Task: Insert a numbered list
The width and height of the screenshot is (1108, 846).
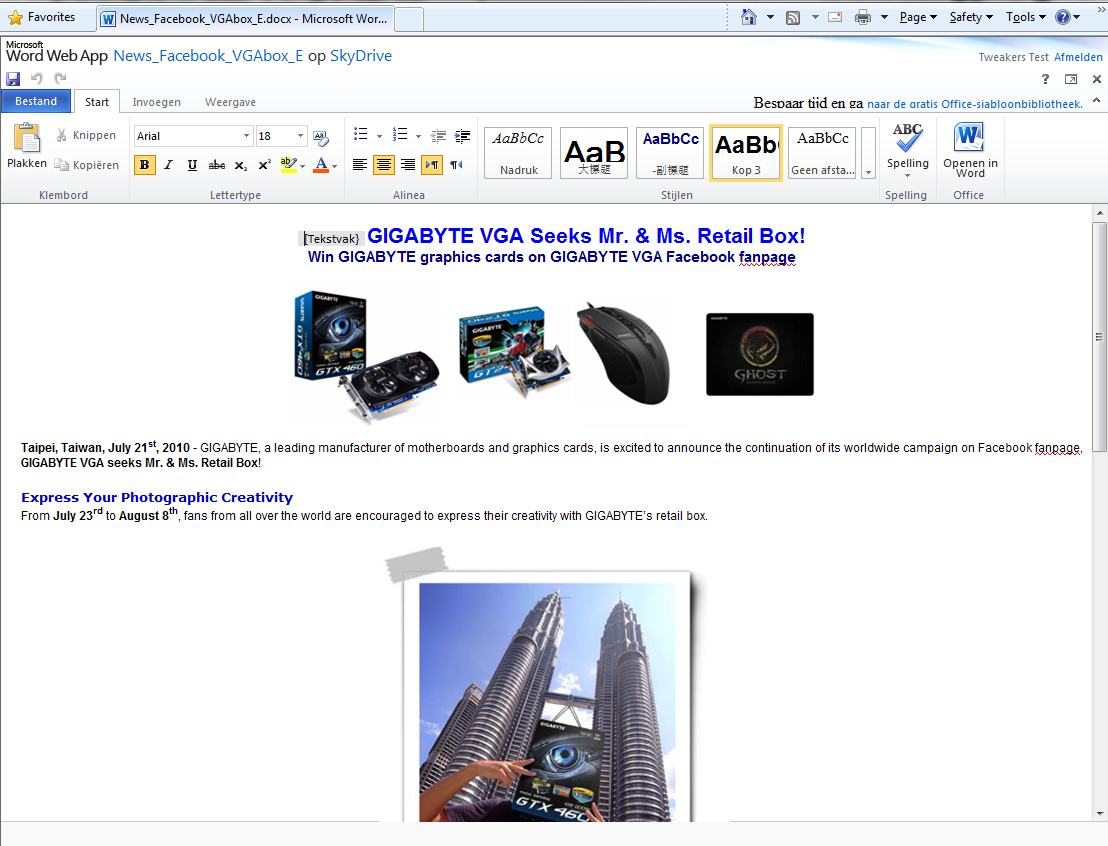Action: click(400, 134)
